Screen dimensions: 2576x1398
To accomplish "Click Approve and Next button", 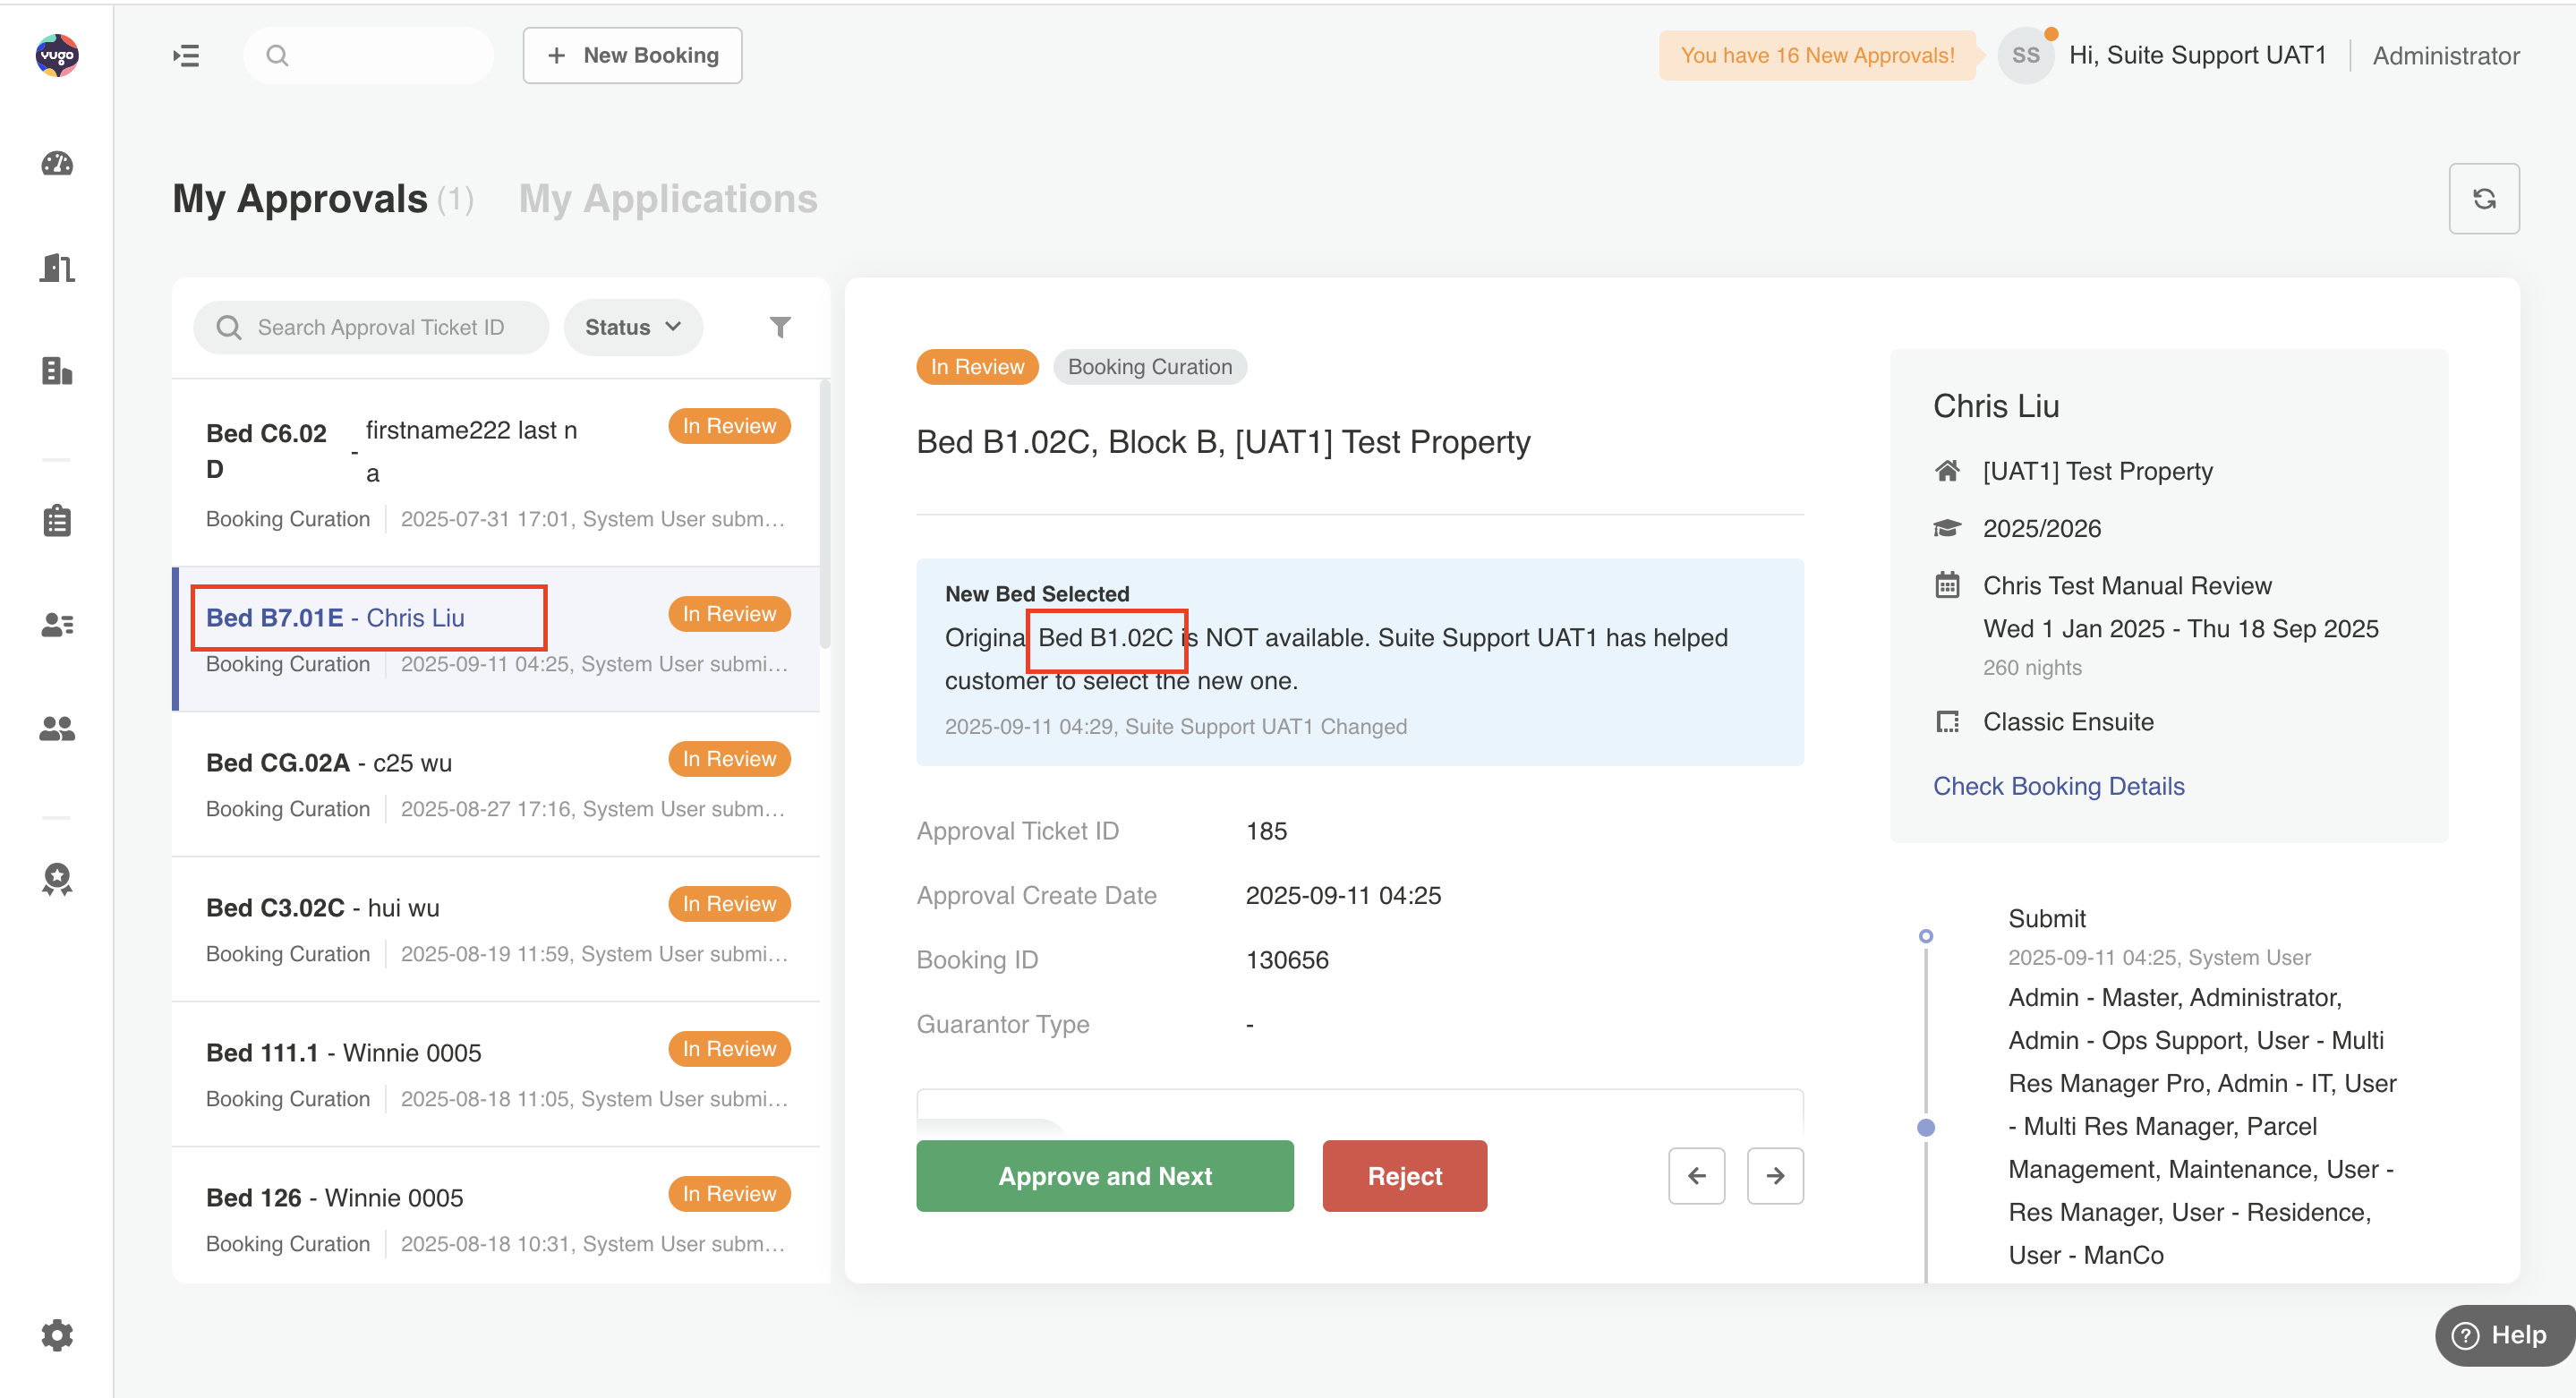I will 1104,1176.
